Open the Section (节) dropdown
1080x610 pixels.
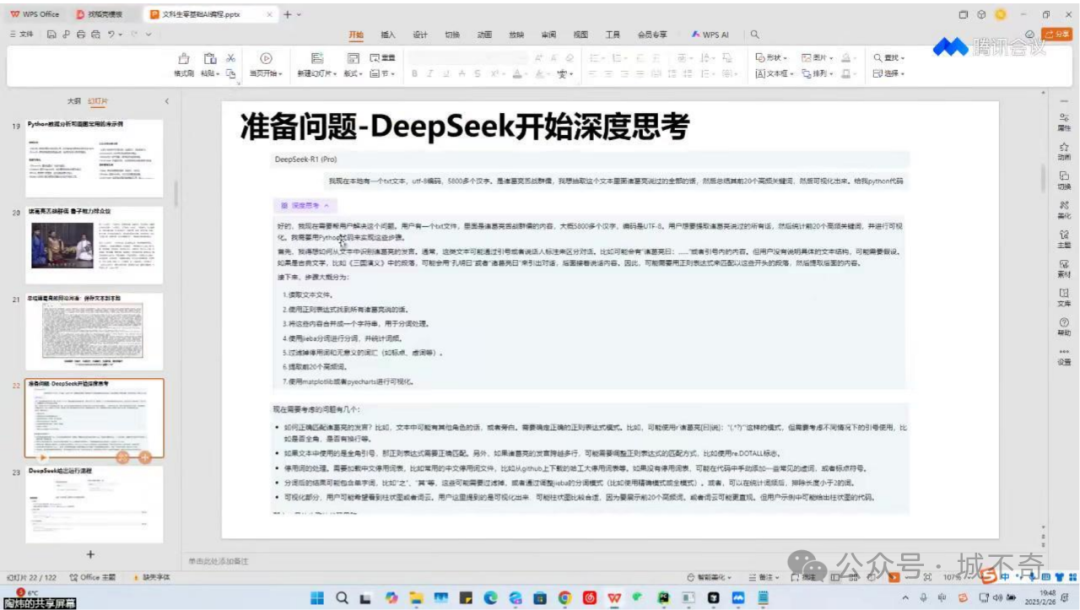382,74
